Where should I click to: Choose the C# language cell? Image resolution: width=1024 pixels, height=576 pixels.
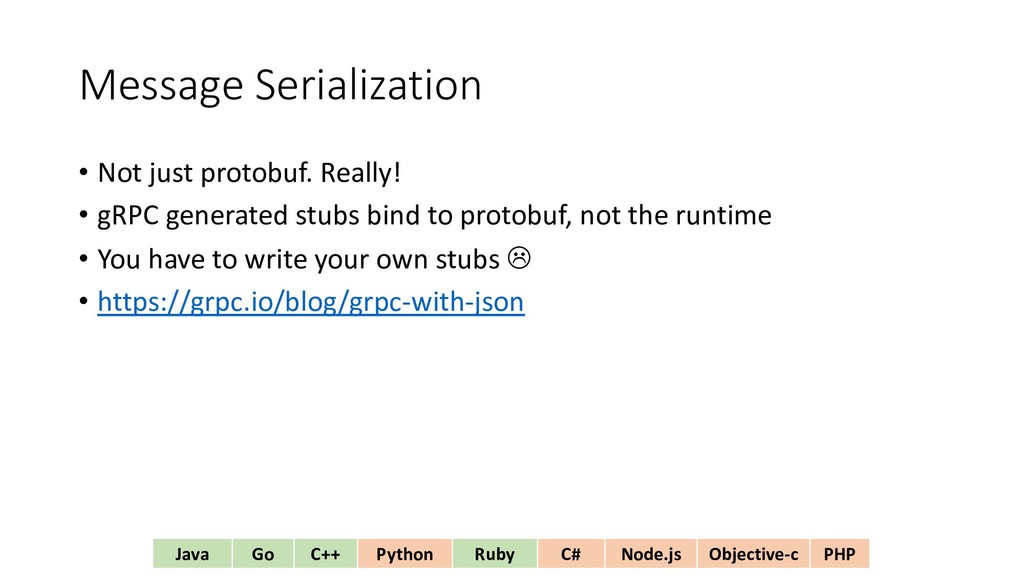point(571,554)
